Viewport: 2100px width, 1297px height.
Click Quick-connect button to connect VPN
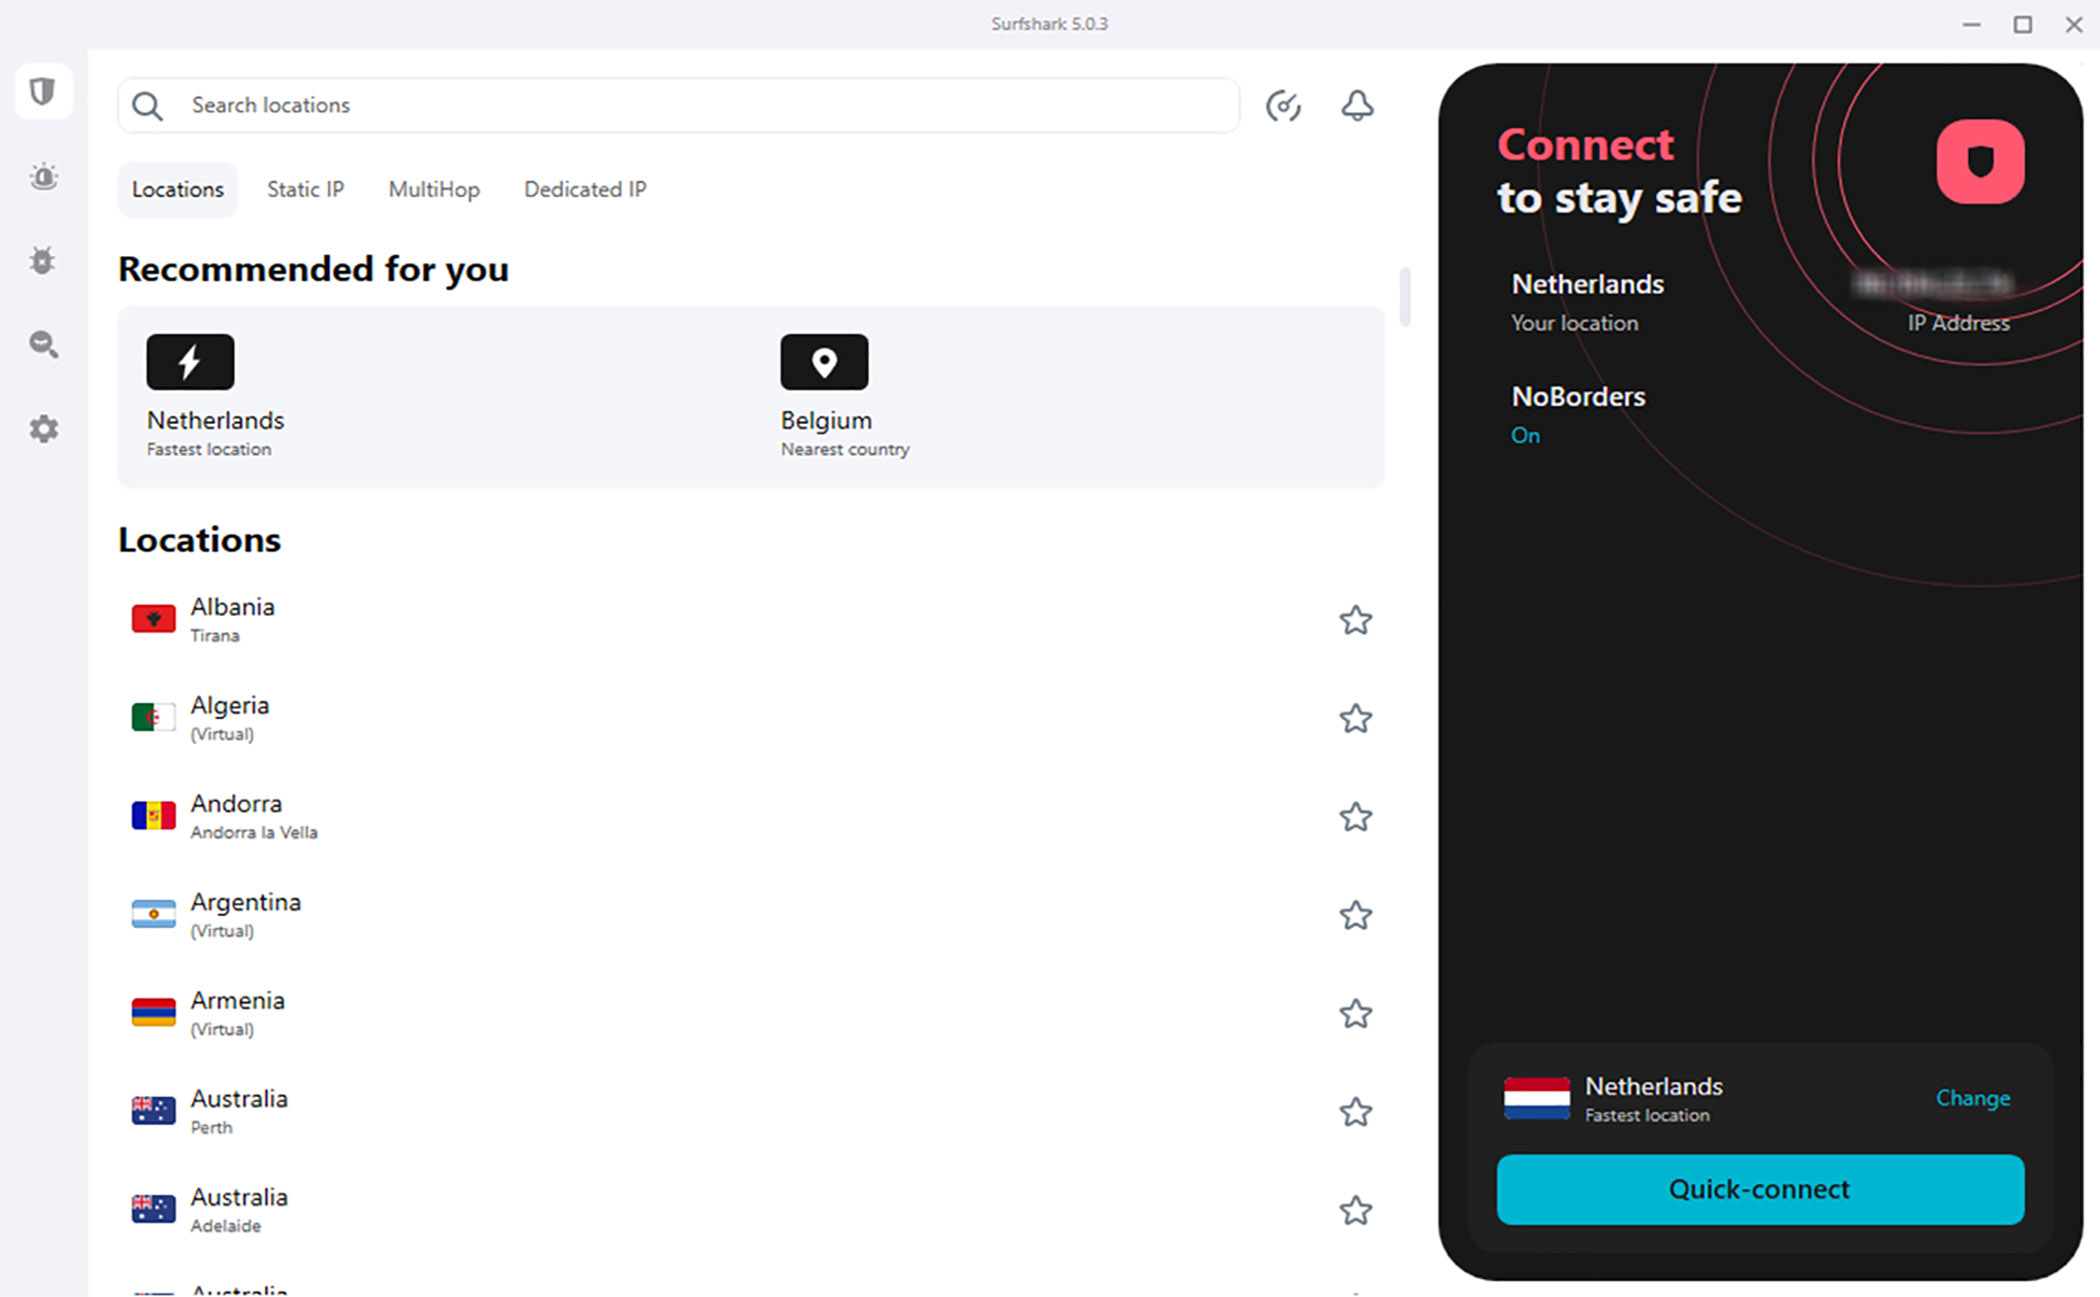pos(1760,1188)
